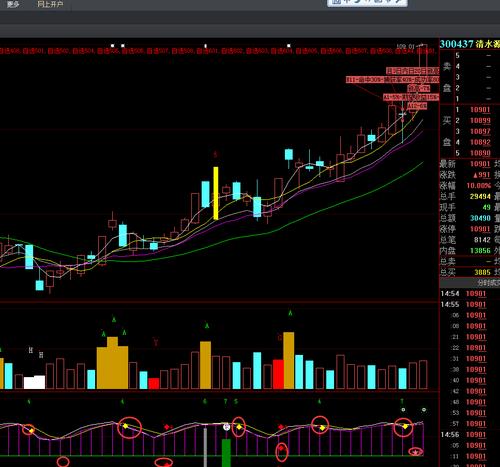Open the 网上开户 menu item

[x=50, y=4]
